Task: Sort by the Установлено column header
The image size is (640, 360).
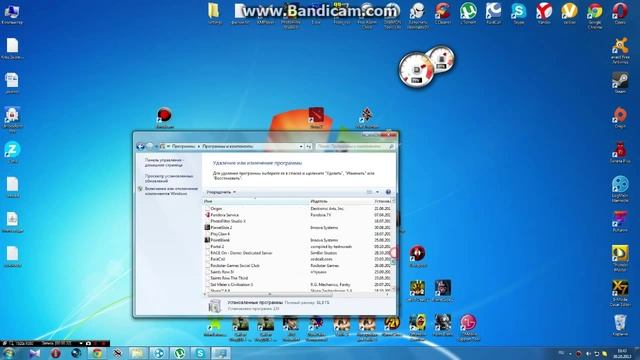Action: 382,201
